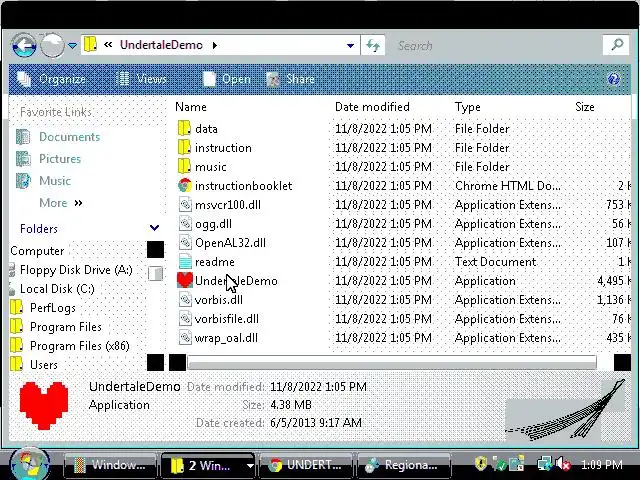This screenshot has width=640, height=480.
Task: Click the 4.38 MB size value
Action: tap(291, 405)
